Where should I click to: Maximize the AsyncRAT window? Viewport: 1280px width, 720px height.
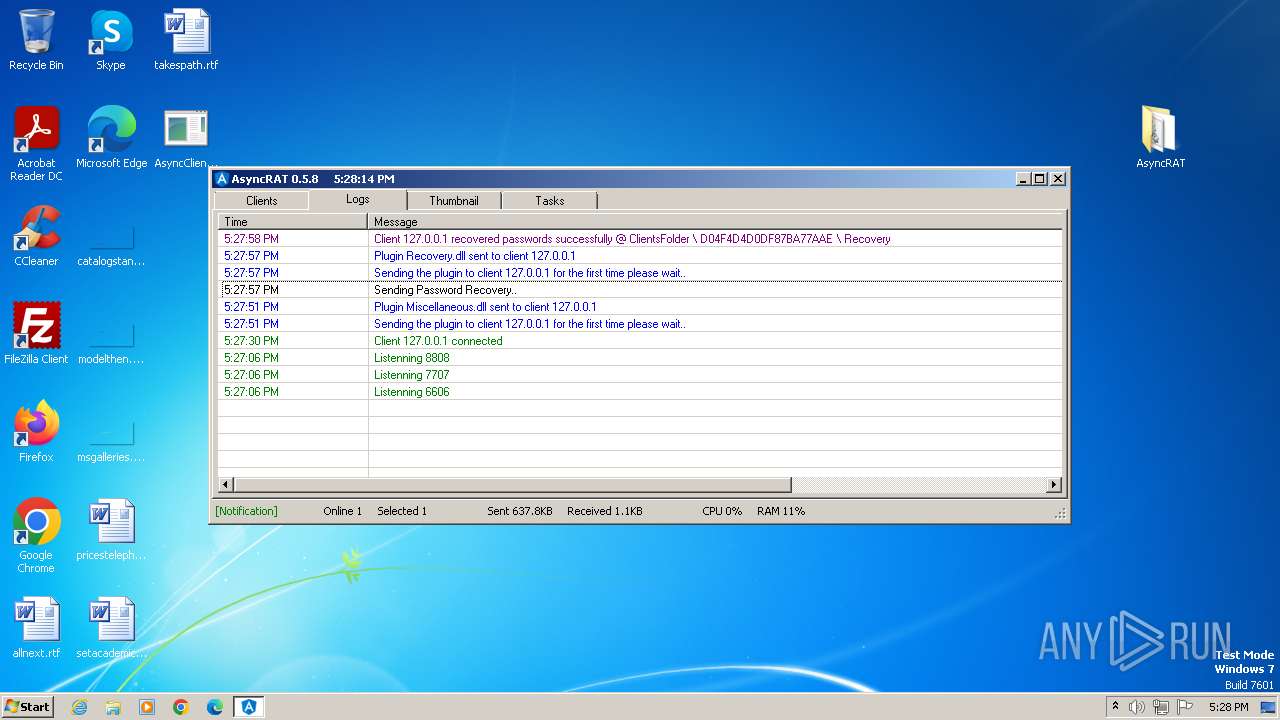[x=1040, y=179]
